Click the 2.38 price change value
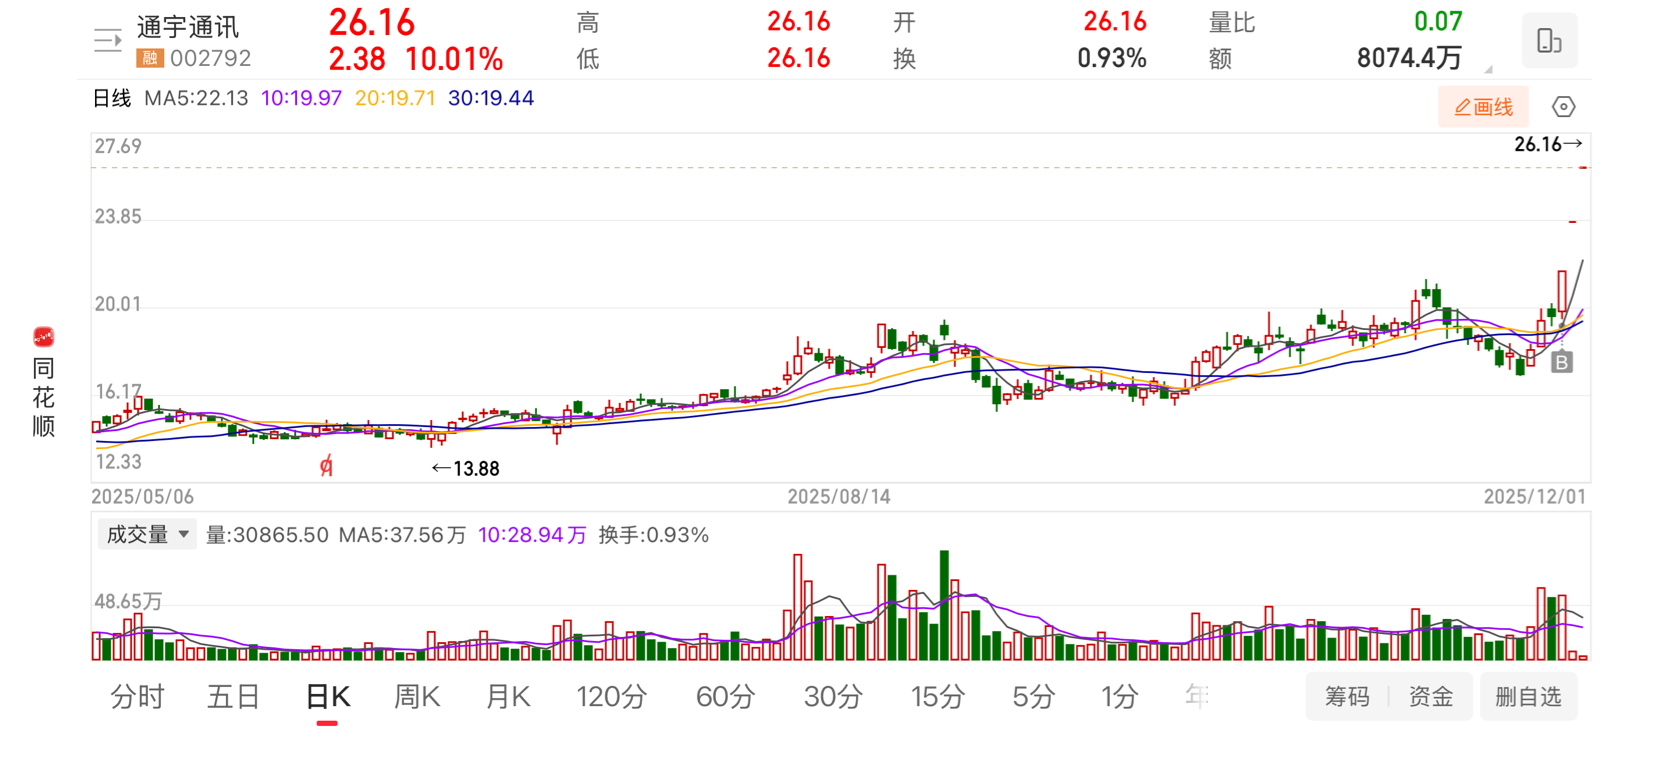 tap(357, 59)
